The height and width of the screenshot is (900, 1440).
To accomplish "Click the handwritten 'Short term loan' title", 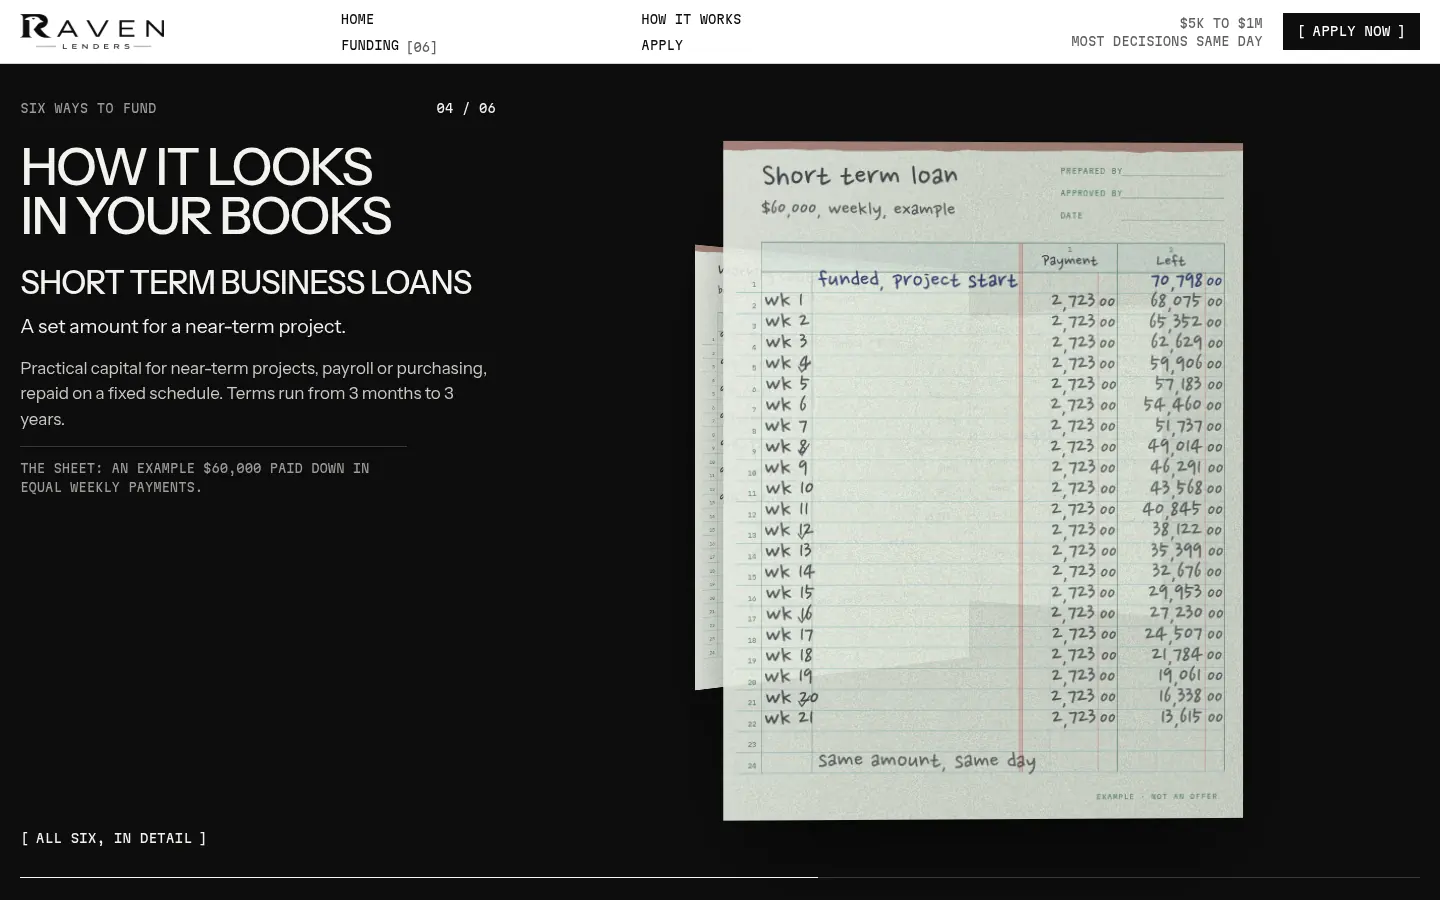I will (x=860, y=176).
